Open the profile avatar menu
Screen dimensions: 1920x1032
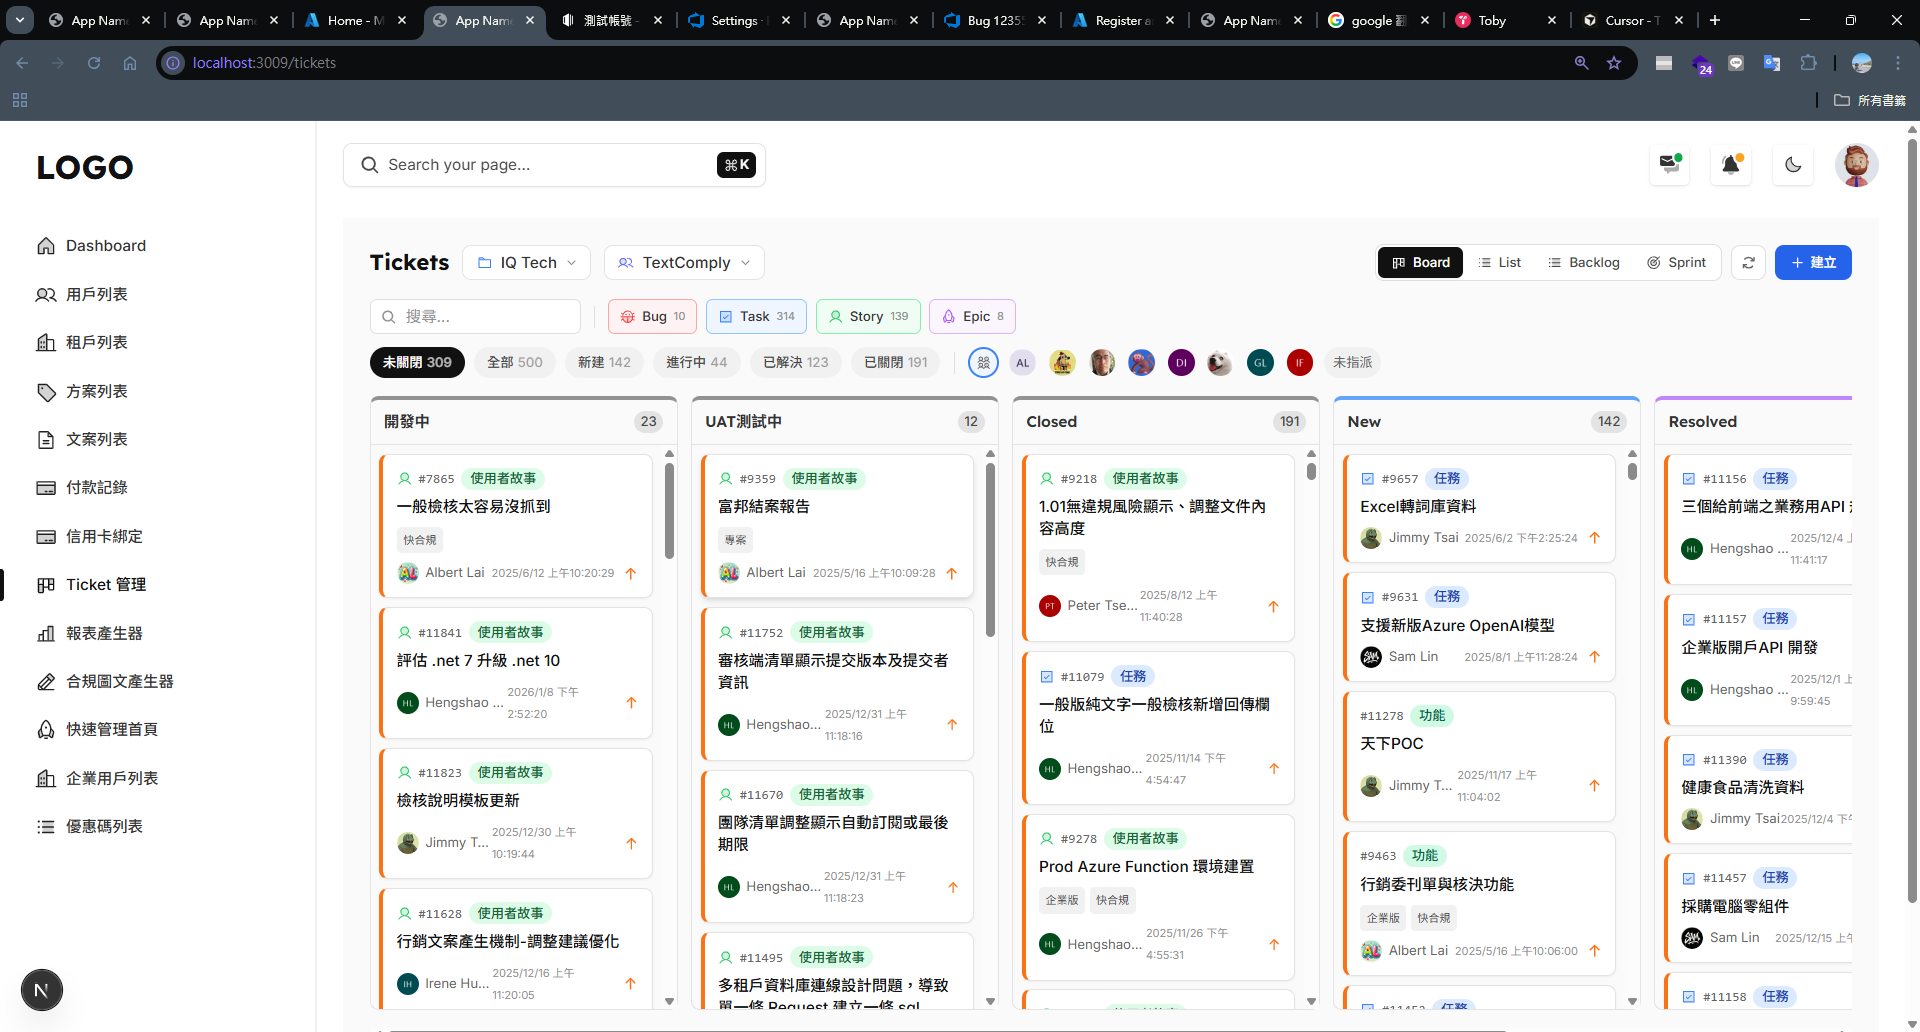[x=1857, y=165]
